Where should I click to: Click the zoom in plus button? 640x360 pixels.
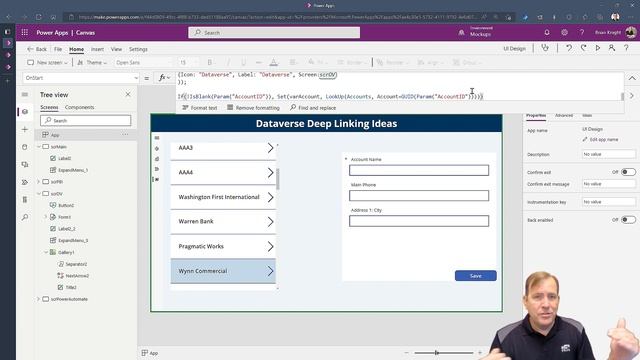480,353
